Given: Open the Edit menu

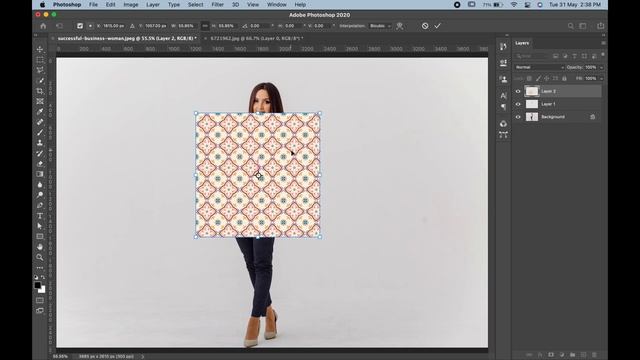Looking at the screenshot, I should (110, 4).
